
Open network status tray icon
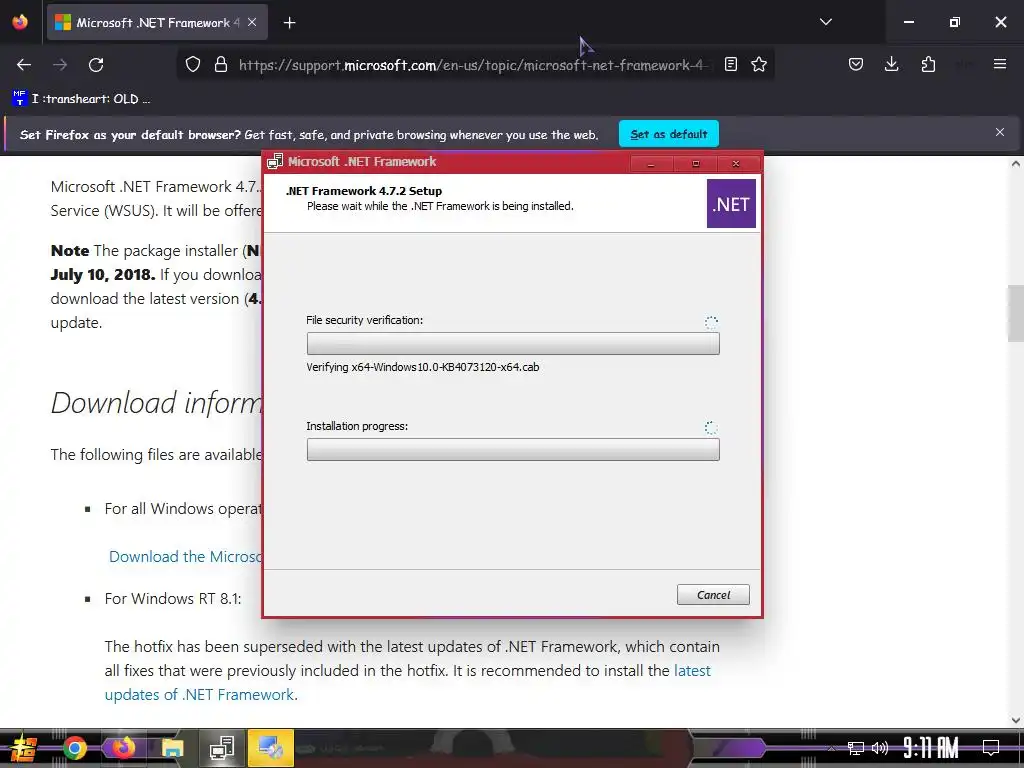(x=856, y=748)
